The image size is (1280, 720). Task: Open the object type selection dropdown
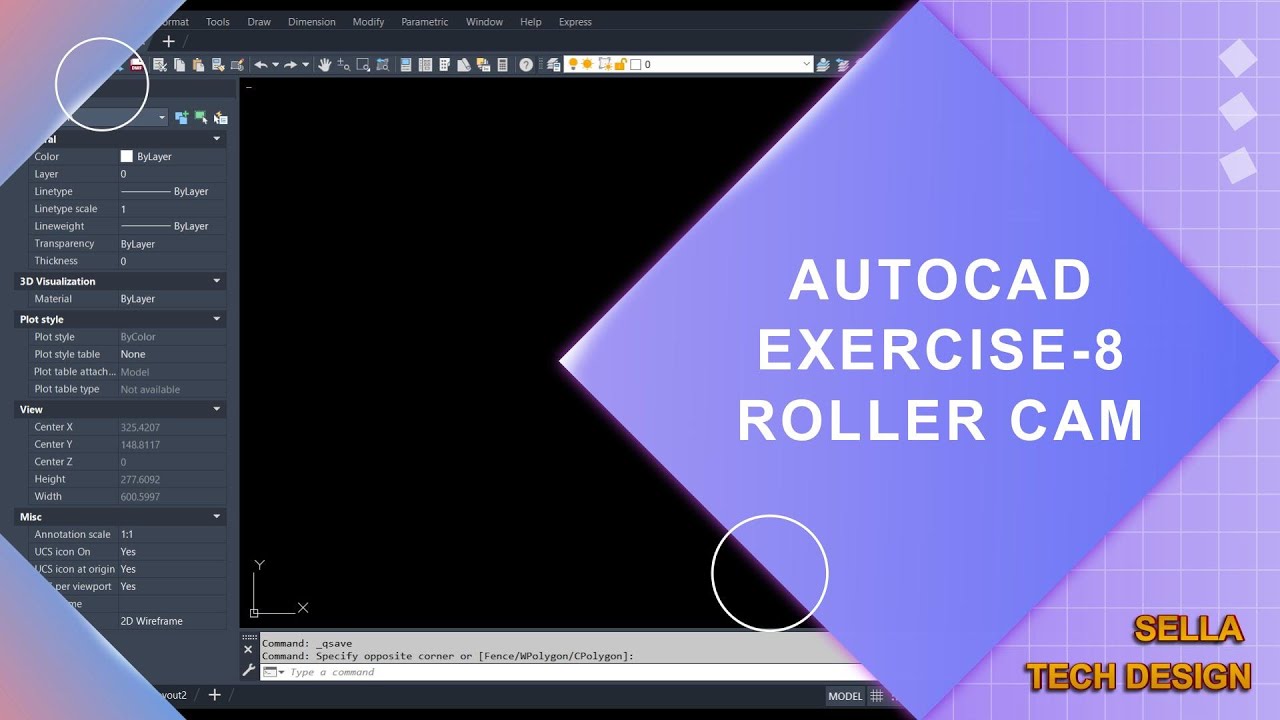pyautogui.click(x=162, y=117)
